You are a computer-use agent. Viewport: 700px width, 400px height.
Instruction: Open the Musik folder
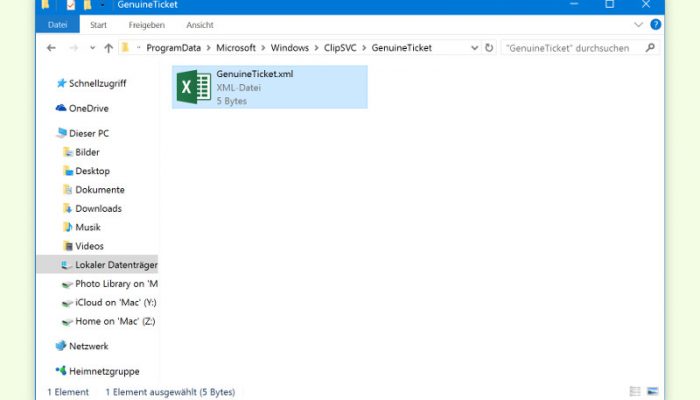(88, 227)
